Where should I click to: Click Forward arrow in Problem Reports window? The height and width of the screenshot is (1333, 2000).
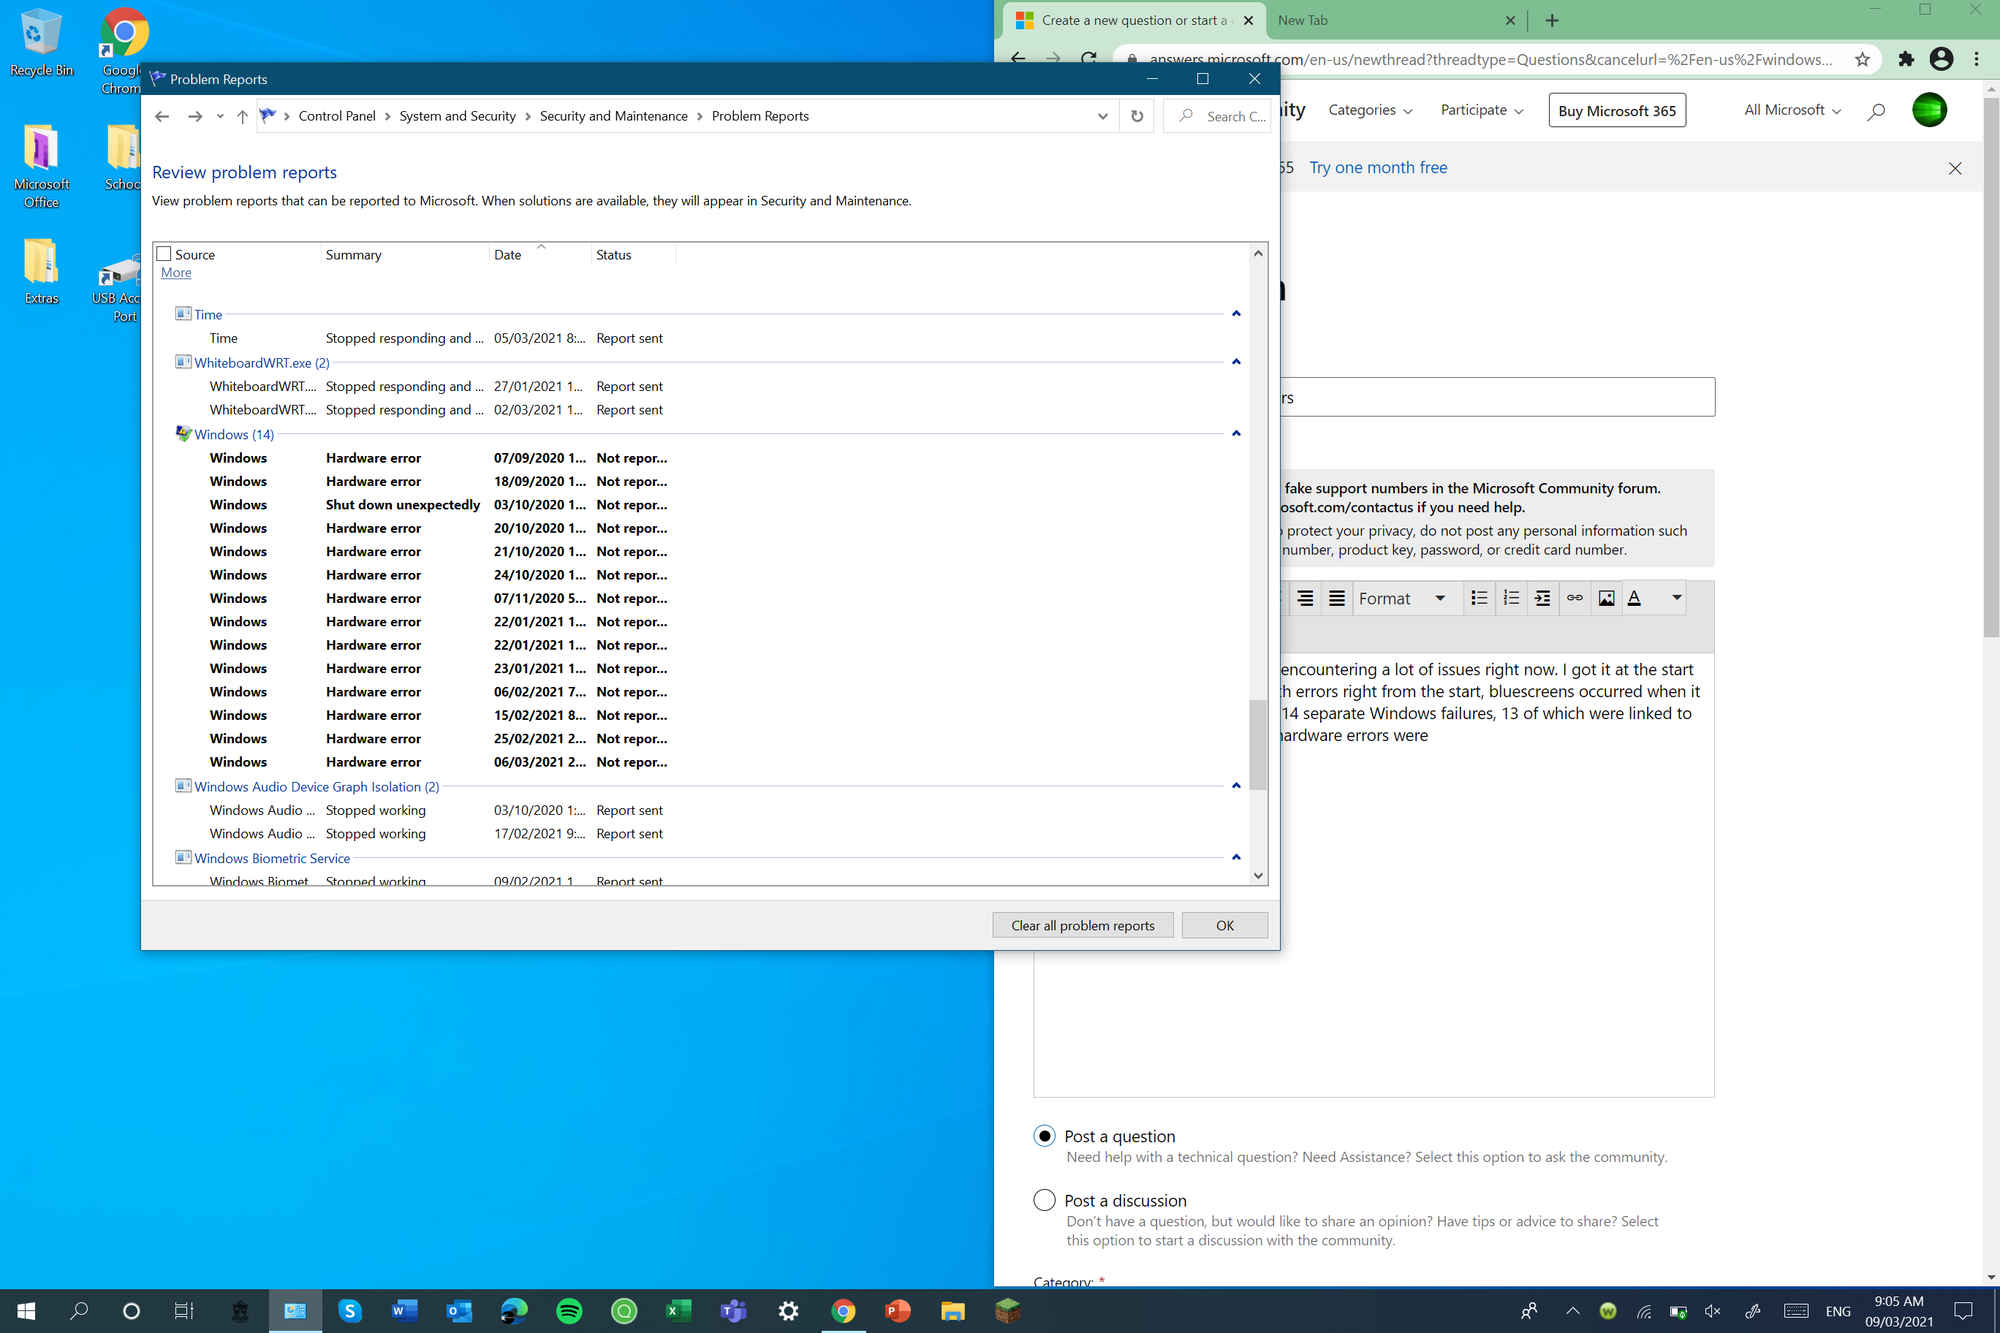pyautogui.click(x=195, y=116)
